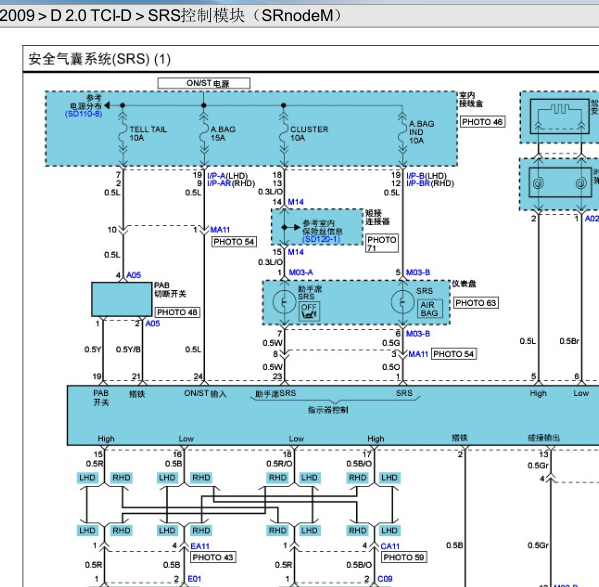599x587 pixels.
Task: Click the TELL TAIL 10A fuse symbol
Action: 123,134
